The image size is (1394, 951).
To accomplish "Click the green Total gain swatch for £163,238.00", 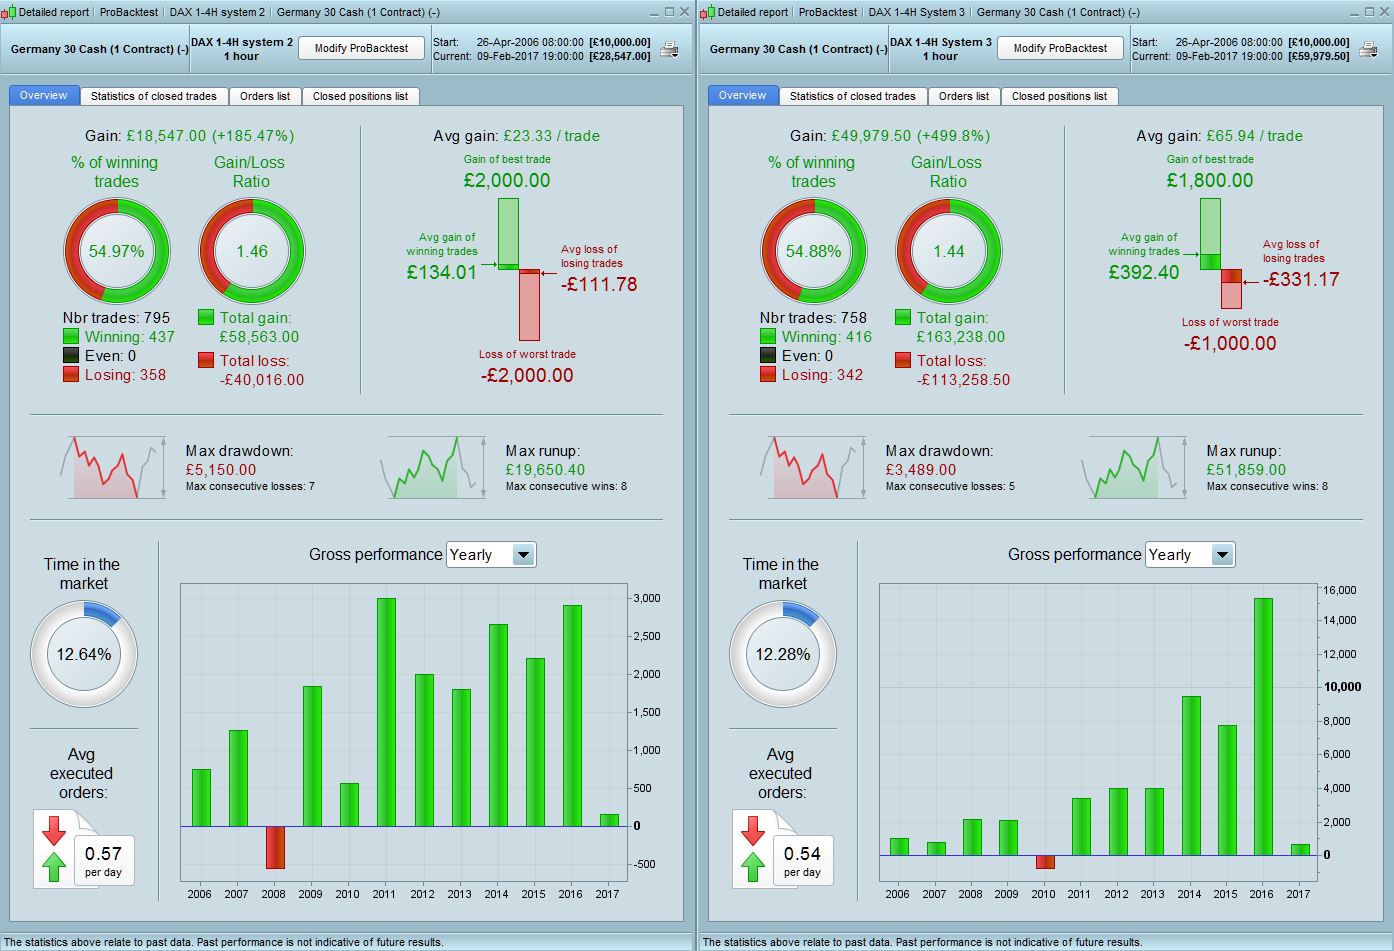I will (x=903, y=317).
